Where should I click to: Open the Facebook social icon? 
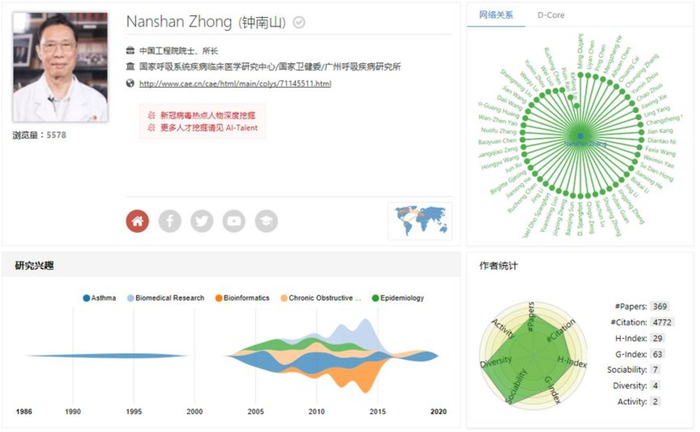(x=170, y=220)
